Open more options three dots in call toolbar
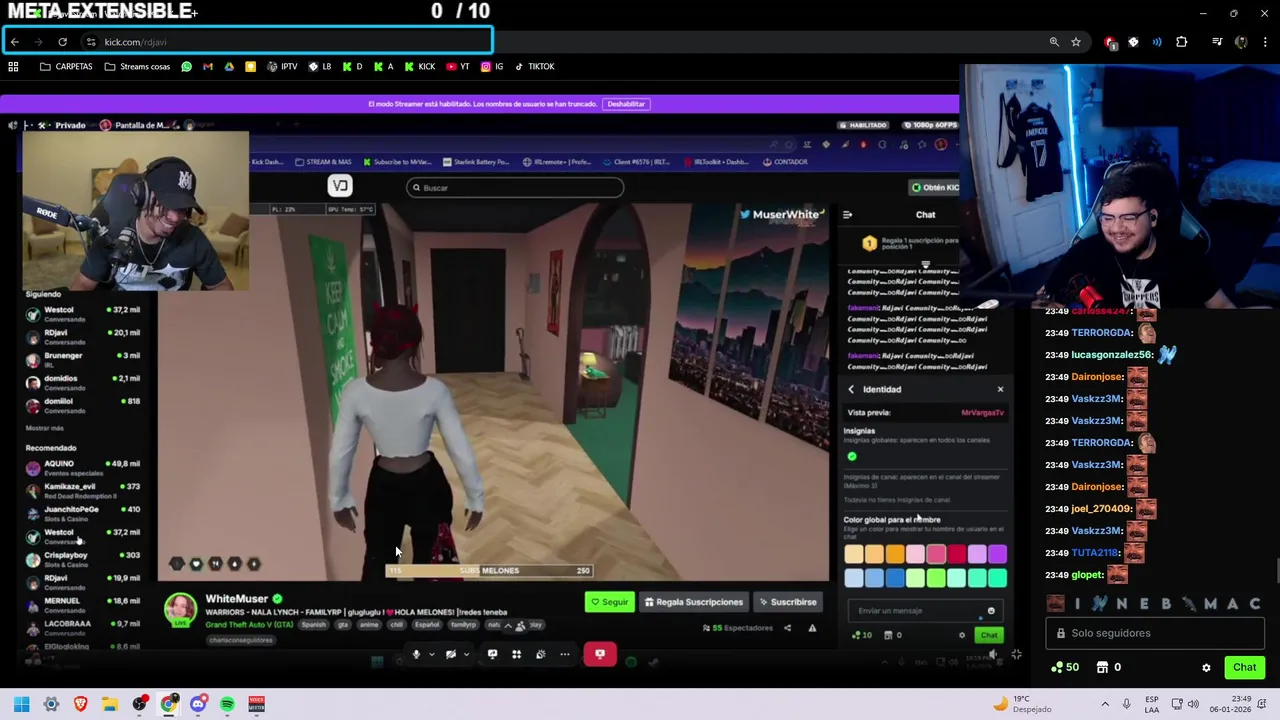 pyautogui.click(x=565, y=654)
